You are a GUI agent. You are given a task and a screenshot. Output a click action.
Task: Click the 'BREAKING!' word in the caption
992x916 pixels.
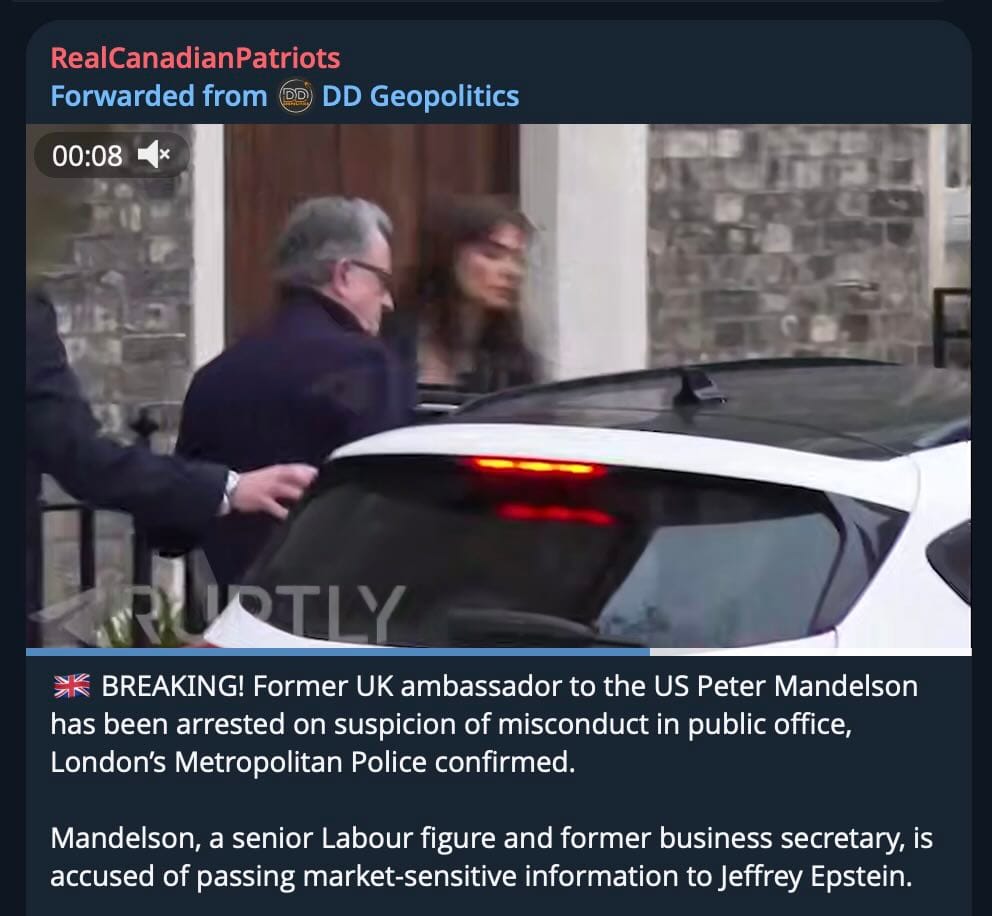coord(172,686)
